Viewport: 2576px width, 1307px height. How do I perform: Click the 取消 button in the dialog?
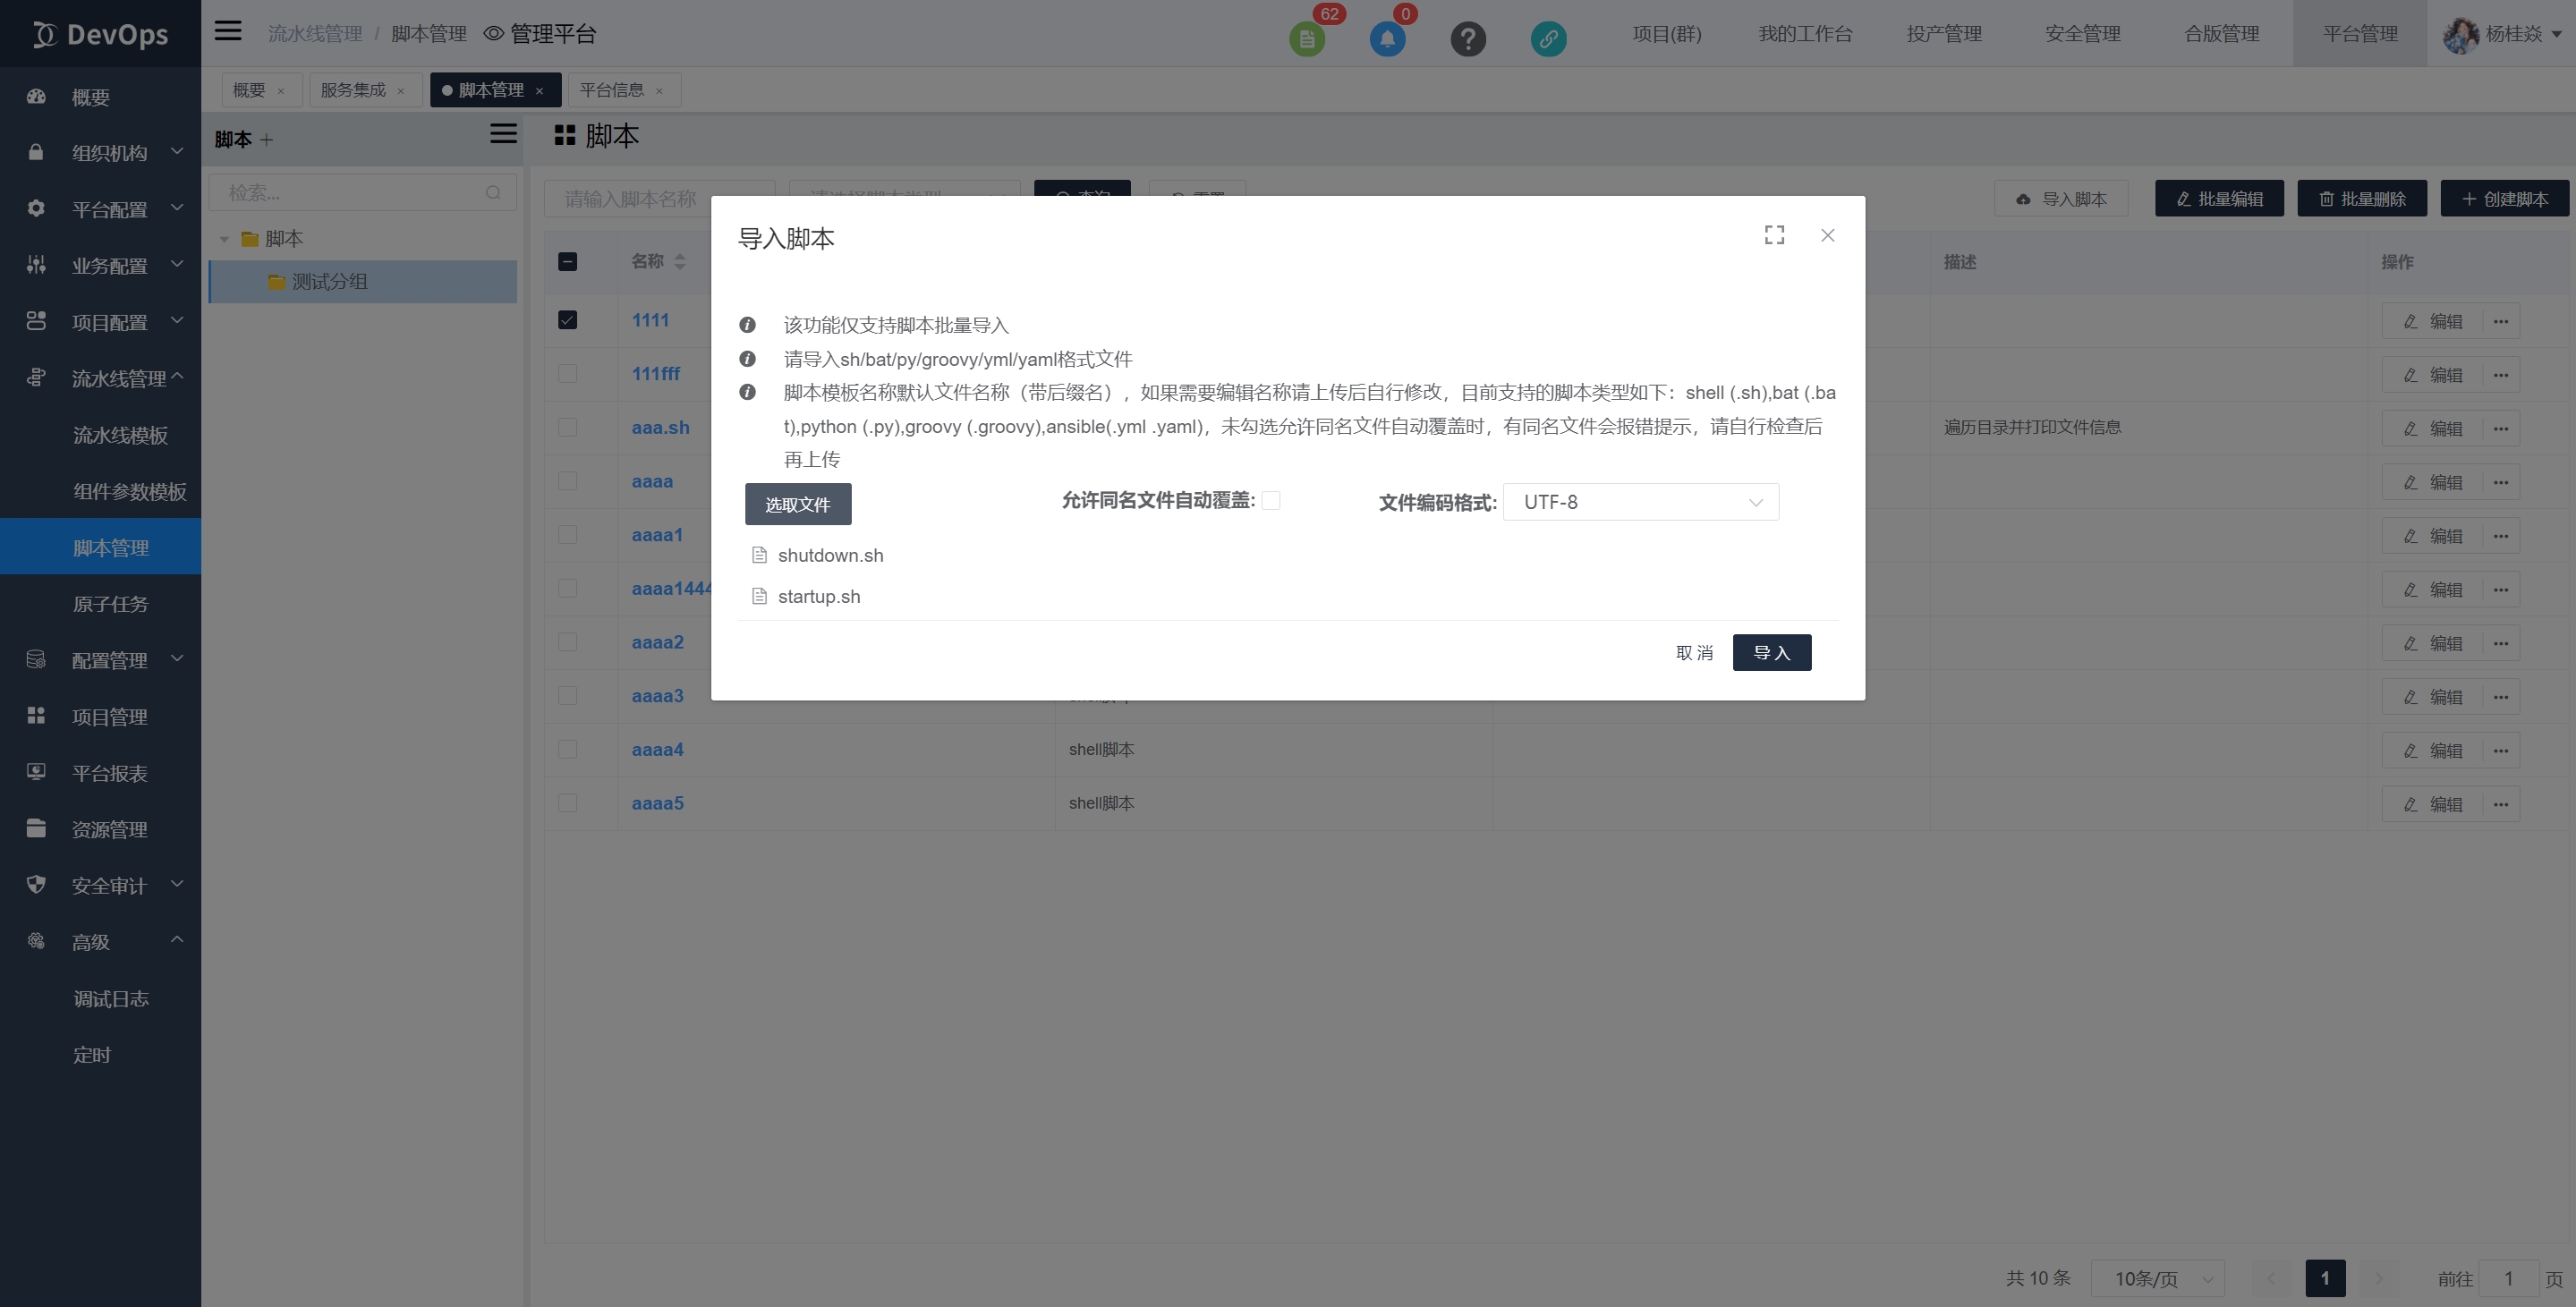pyautogui.click(x=1694, y=653)
